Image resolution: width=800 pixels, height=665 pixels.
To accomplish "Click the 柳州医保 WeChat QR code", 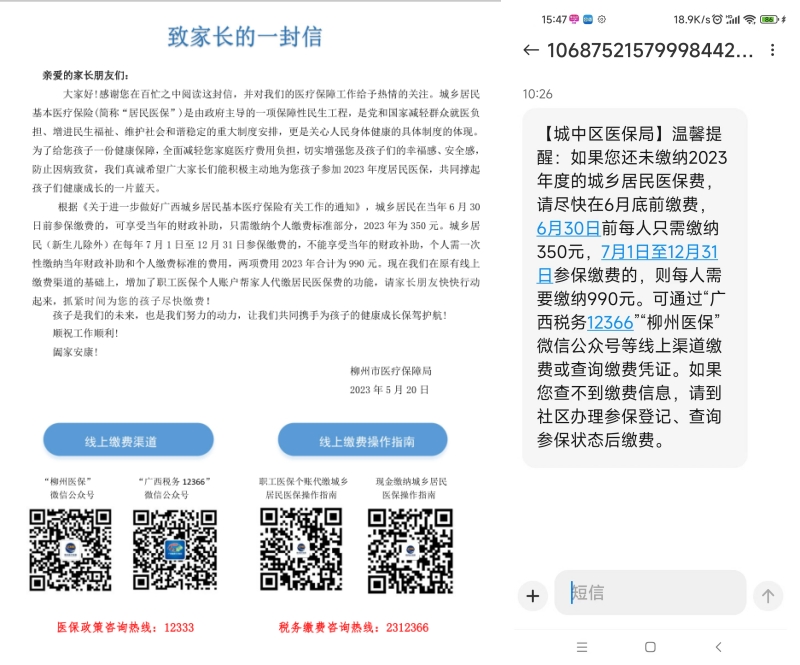I will pyautogui.click(x=70, y=550).
